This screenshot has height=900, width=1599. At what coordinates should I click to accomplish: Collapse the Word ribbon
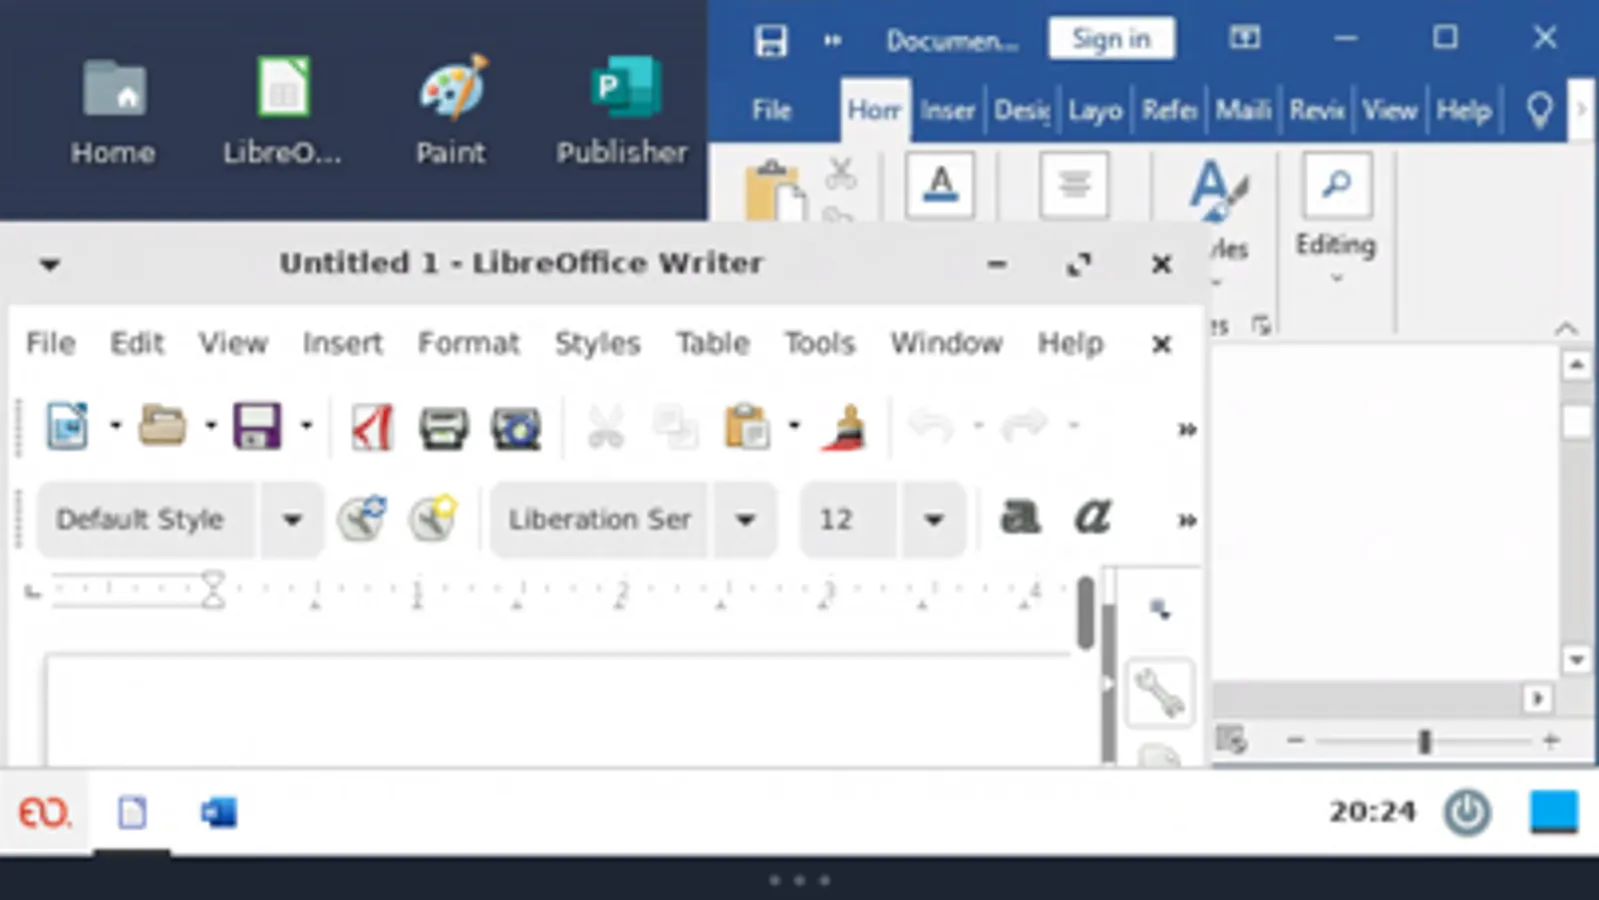click(1566, 328)
